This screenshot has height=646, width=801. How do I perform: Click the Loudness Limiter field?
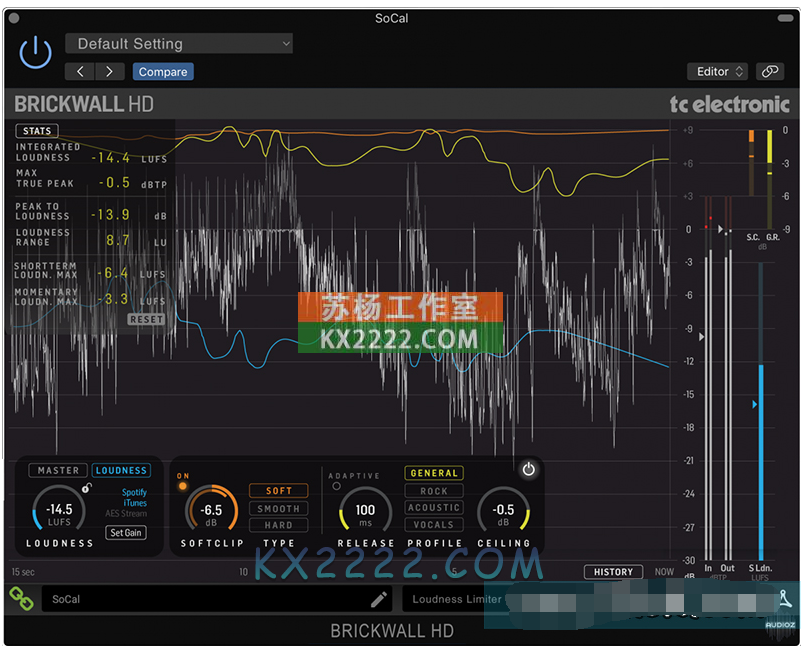(457, 599)
